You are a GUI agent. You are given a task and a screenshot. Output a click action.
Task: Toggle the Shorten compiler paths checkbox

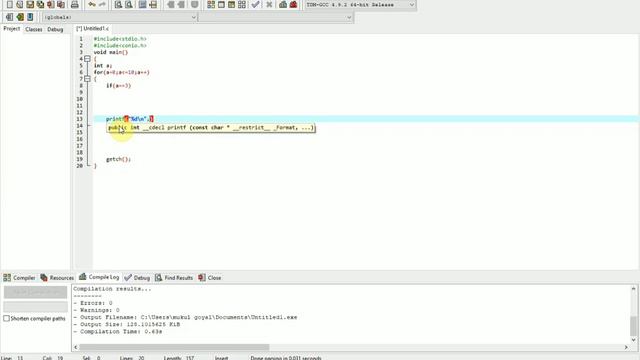coord(7,318)
